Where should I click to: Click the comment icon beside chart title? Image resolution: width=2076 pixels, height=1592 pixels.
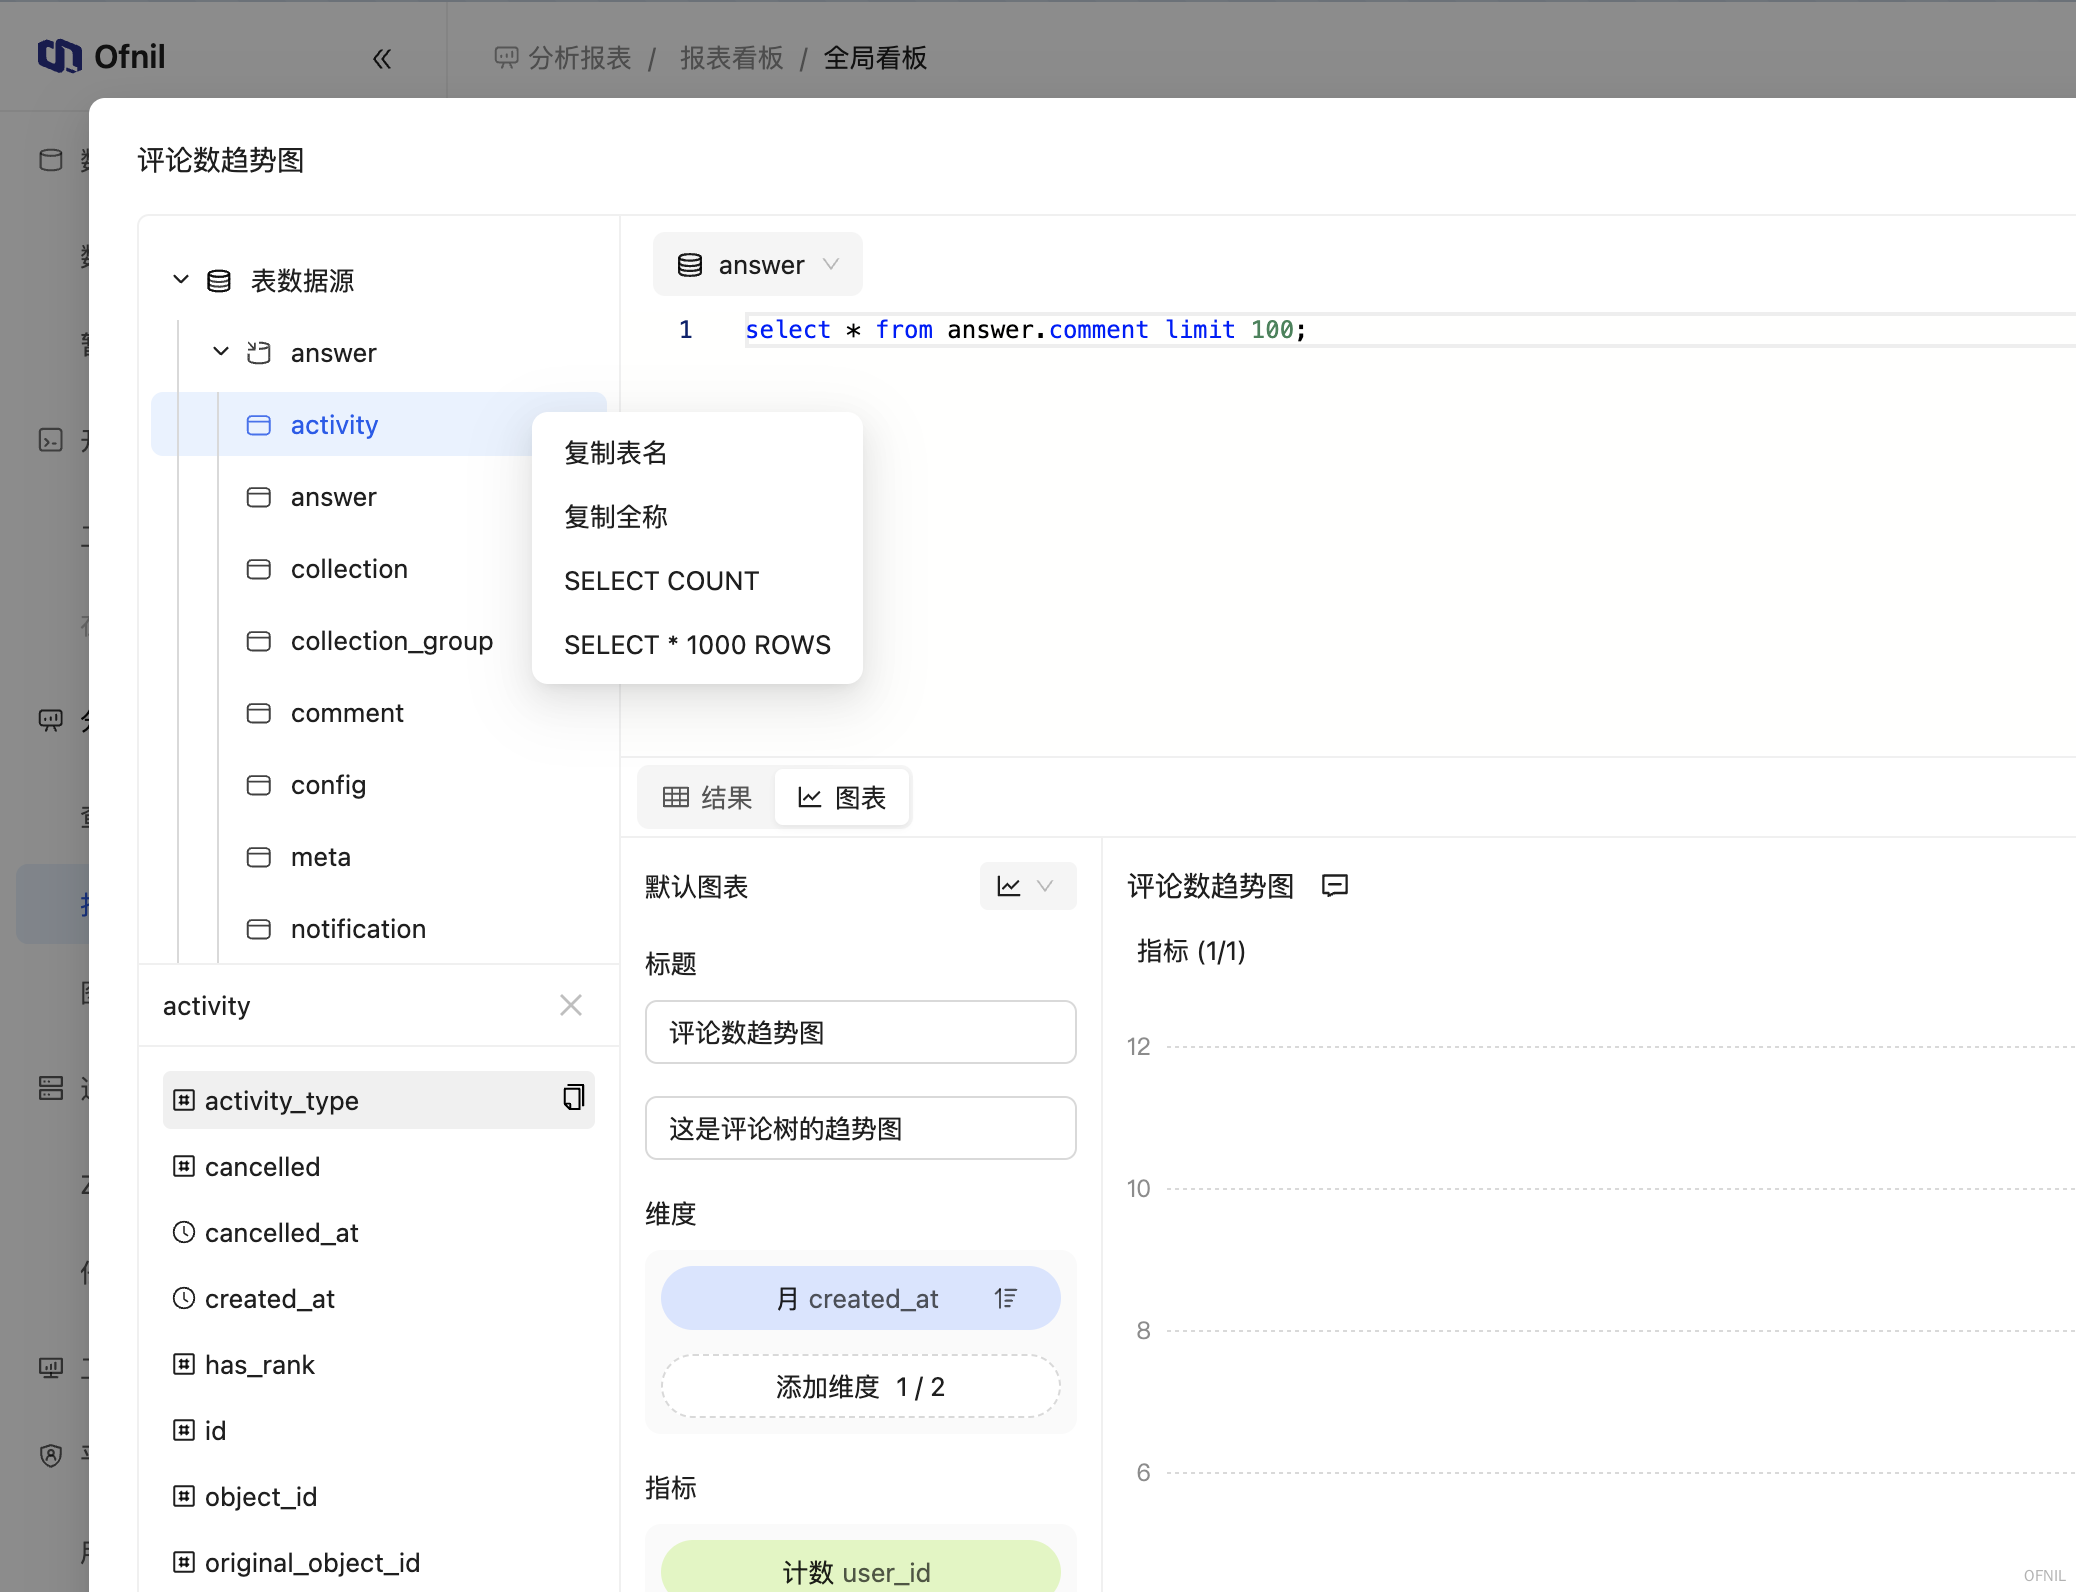(1335, 886)
